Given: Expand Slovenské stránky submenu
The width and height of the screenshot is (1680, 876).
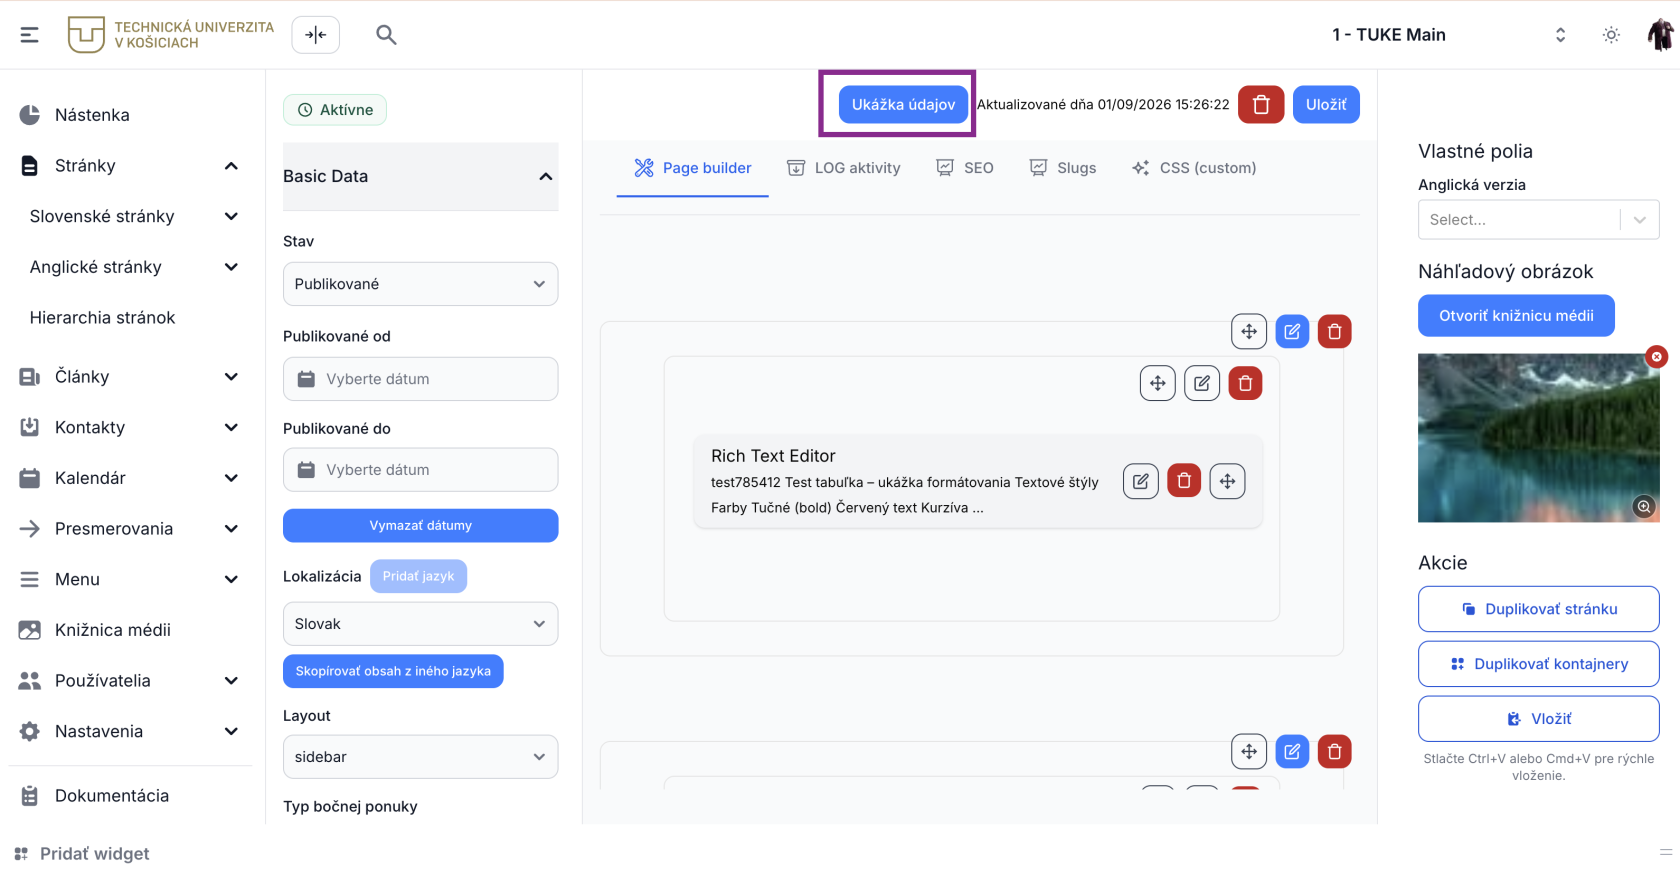Looking at the screenshot, I should coord(231,216).
